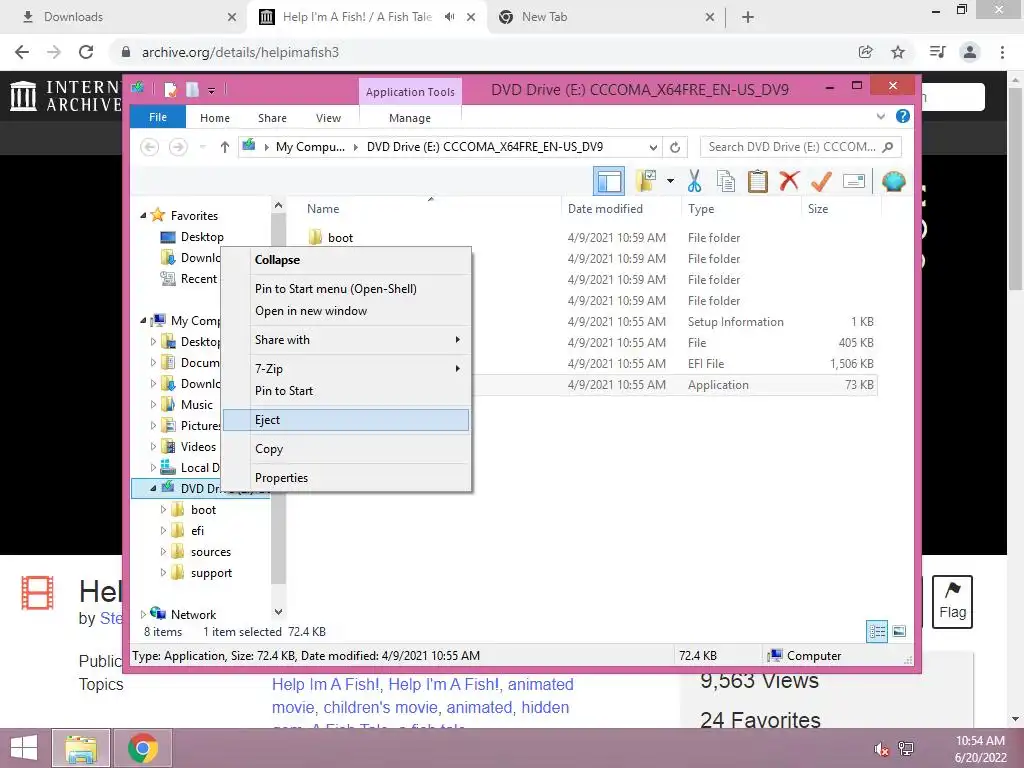Expand the sources folder tree node

pos(163,552)
